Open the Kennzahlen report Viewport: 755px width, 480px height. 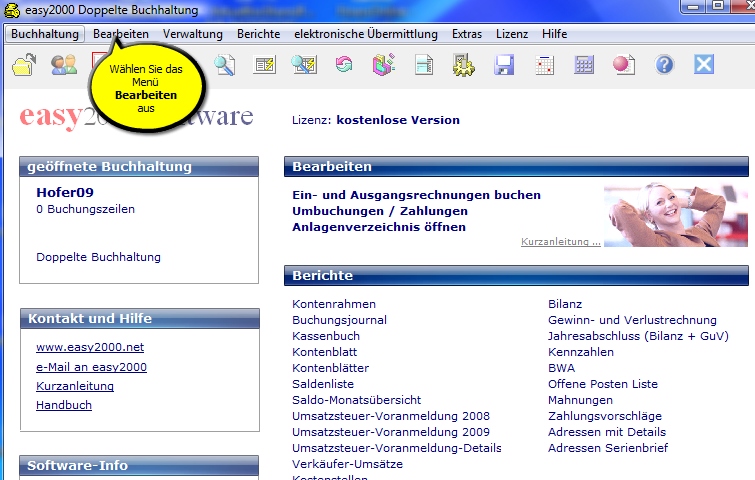pyautogui.click(x=581, y=352)
